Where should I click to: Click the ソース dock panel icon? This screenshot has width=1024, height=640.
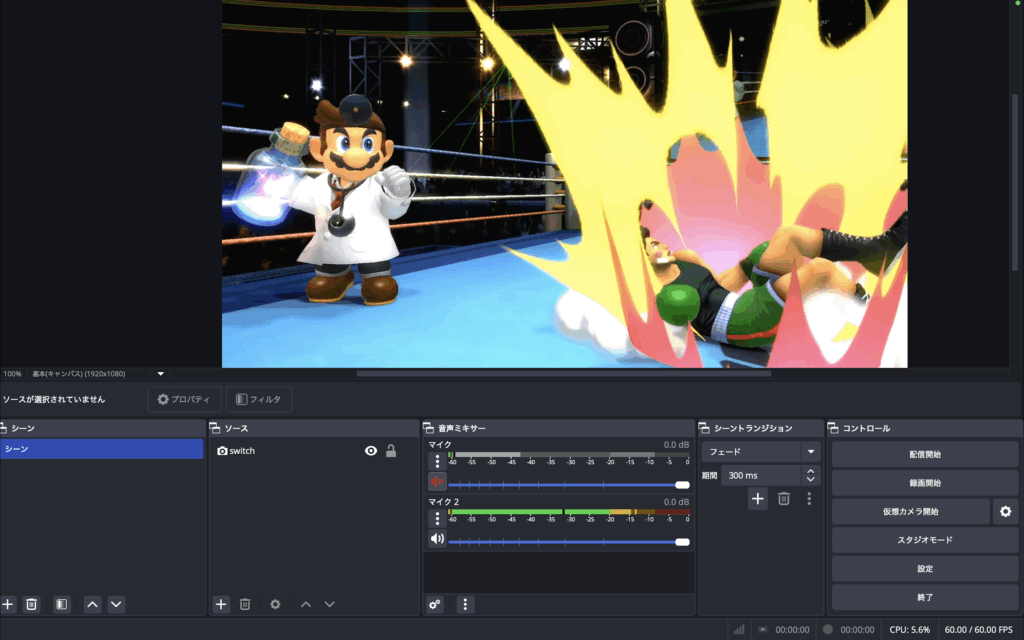215,428
